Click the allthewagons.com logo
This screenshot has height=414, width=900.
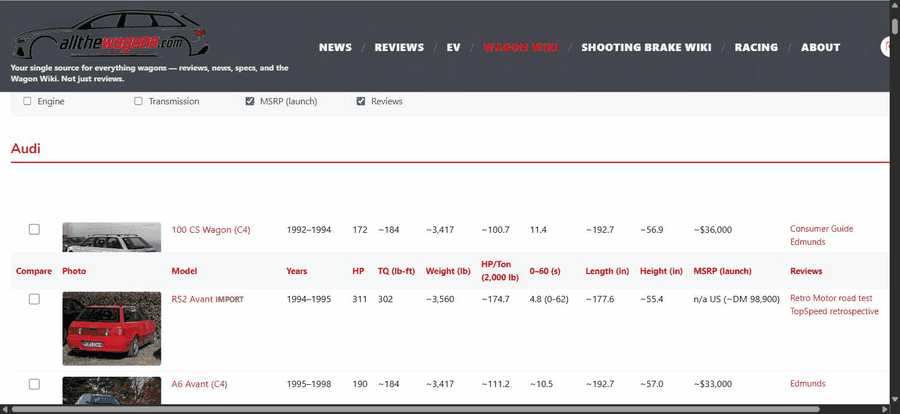[110, 34]
